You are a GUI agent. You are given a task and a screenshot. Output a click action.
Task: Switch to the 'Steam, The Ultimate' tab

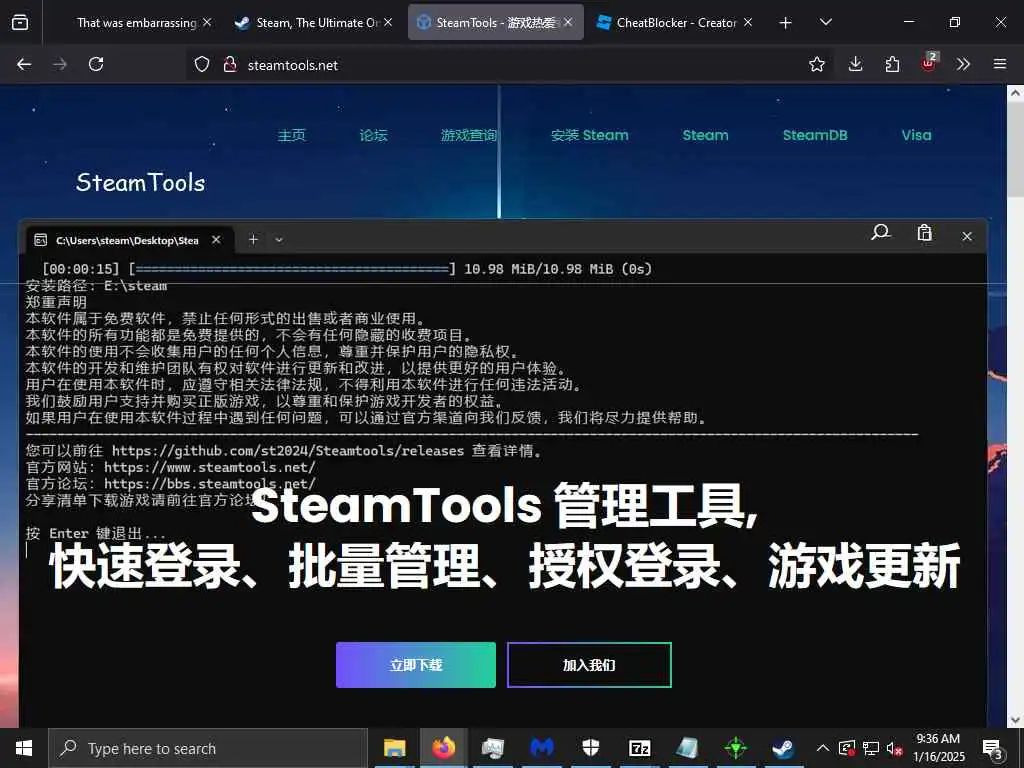[x=313, y=22]
